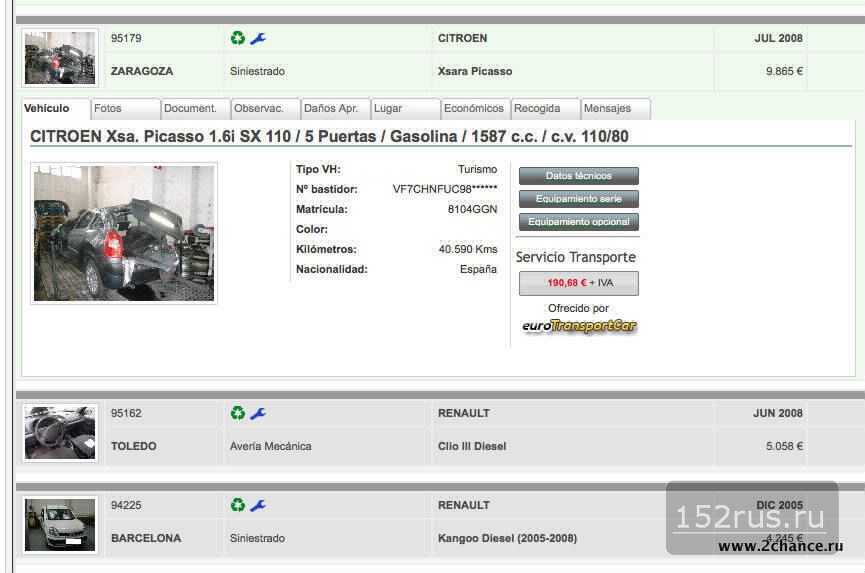Screen dimensions: 865x573
Task: Switch to the Daños Apr. tab
Action: coord(335,109)
